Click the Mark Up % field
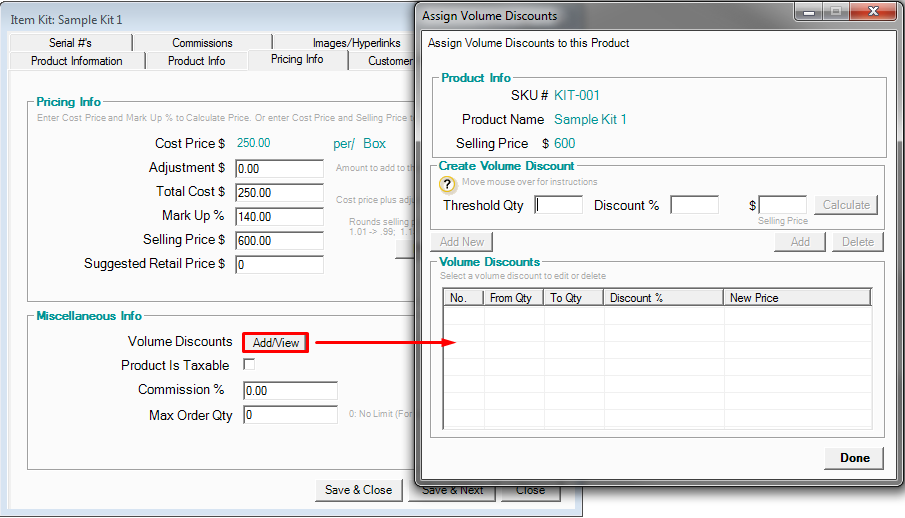 (279, 217)
